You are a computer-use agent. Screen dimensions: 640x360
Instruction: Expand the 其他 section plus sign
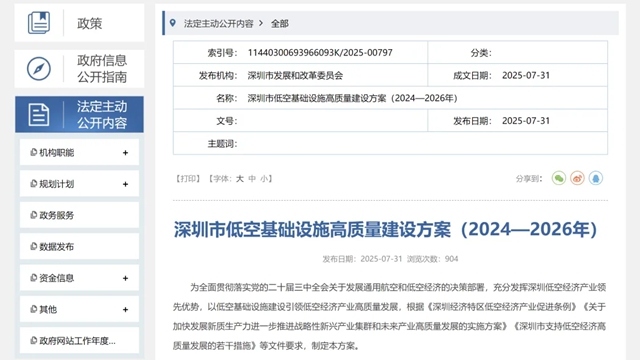pos(125,309)
